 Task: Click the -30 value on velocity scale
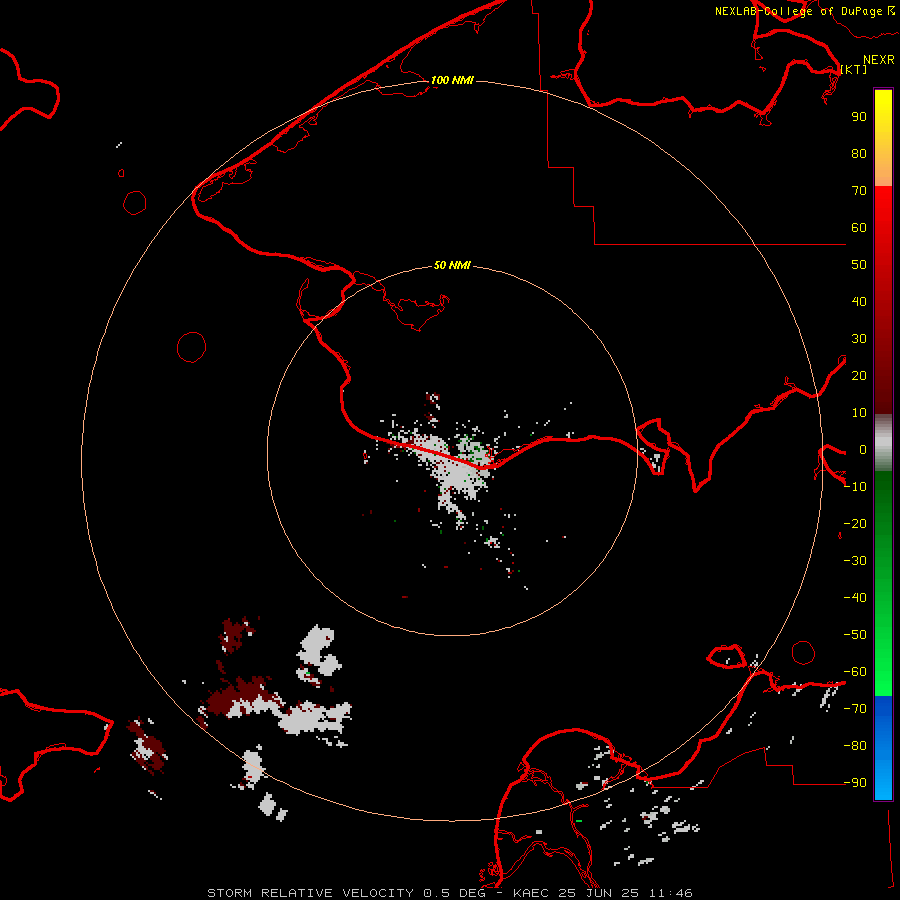[x=855, y=561]
